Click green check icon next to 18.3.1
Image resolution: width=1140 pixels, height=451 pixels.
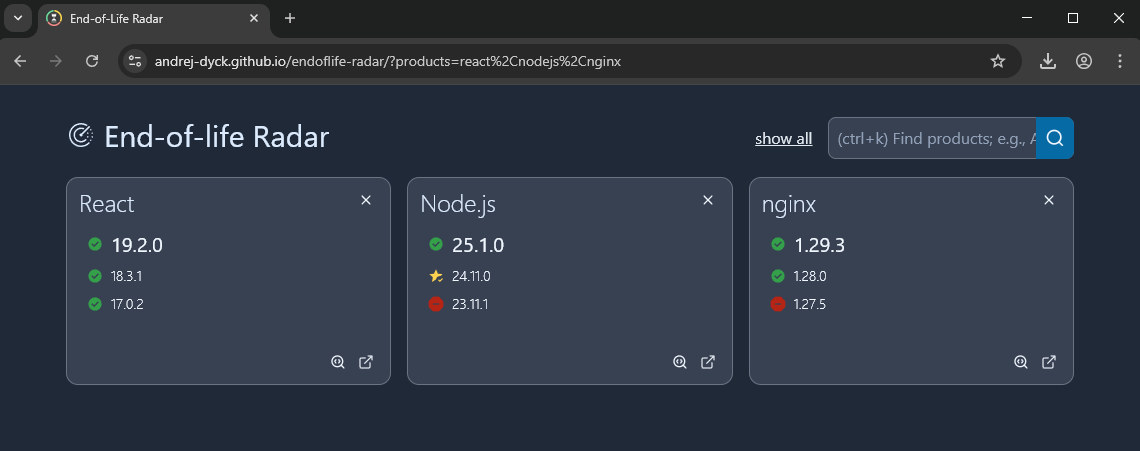pos(95,276)
